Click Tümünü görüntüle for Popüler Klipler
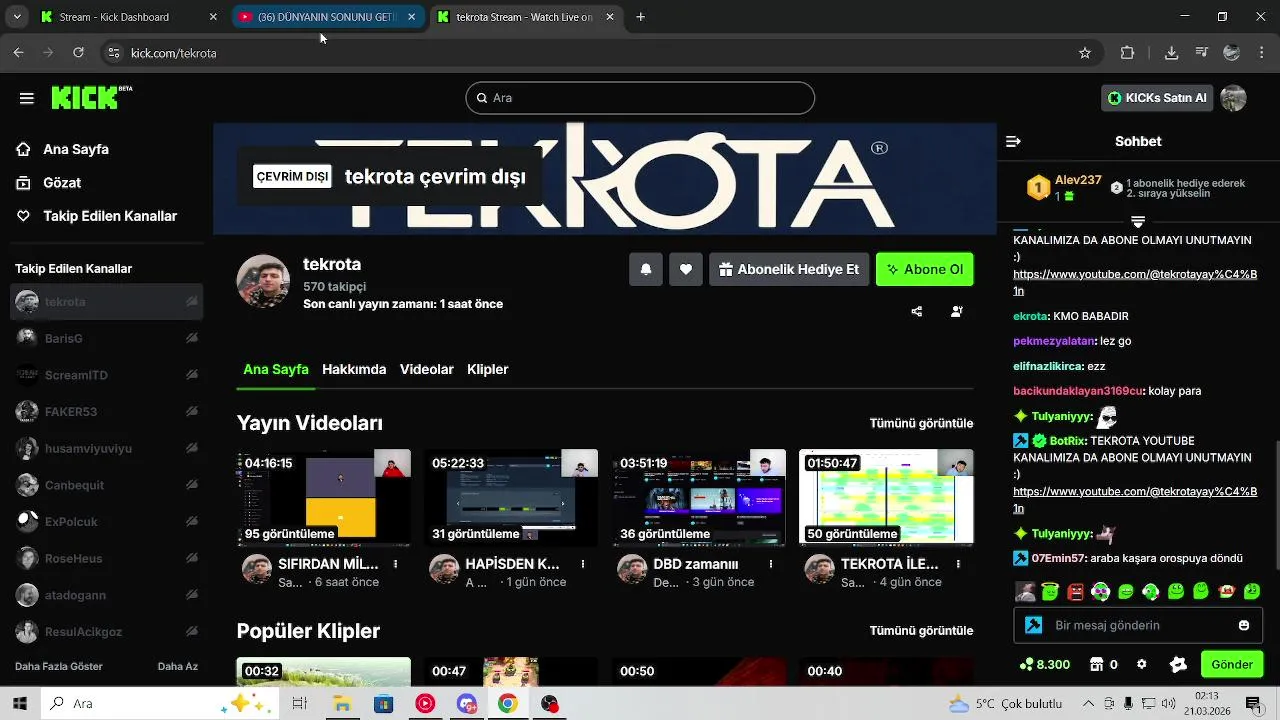1280x720 pixels. pos(921,631)
